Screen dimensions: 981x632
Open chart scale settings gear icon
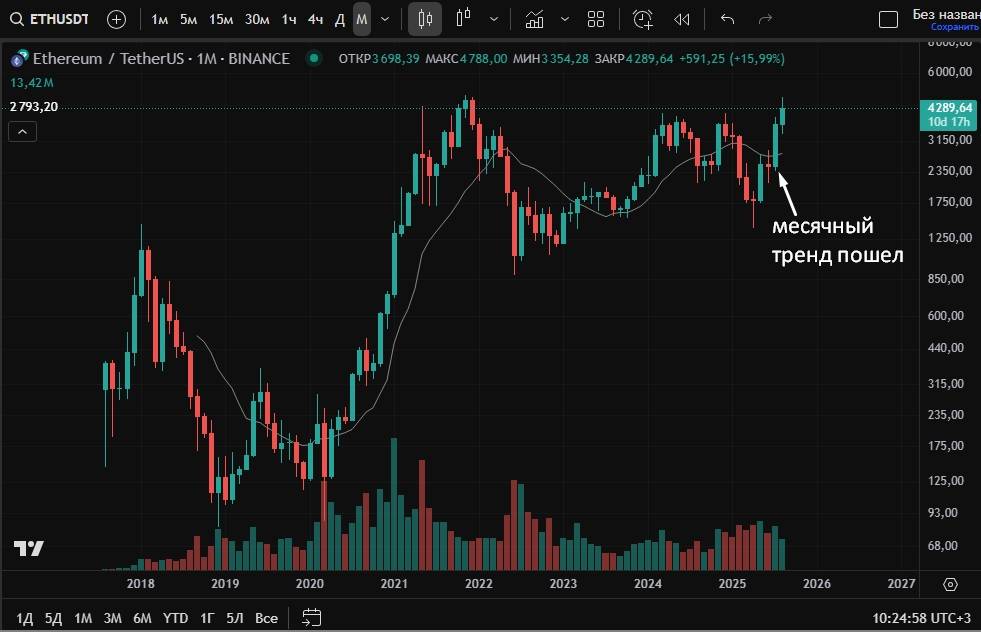[950, 584]
